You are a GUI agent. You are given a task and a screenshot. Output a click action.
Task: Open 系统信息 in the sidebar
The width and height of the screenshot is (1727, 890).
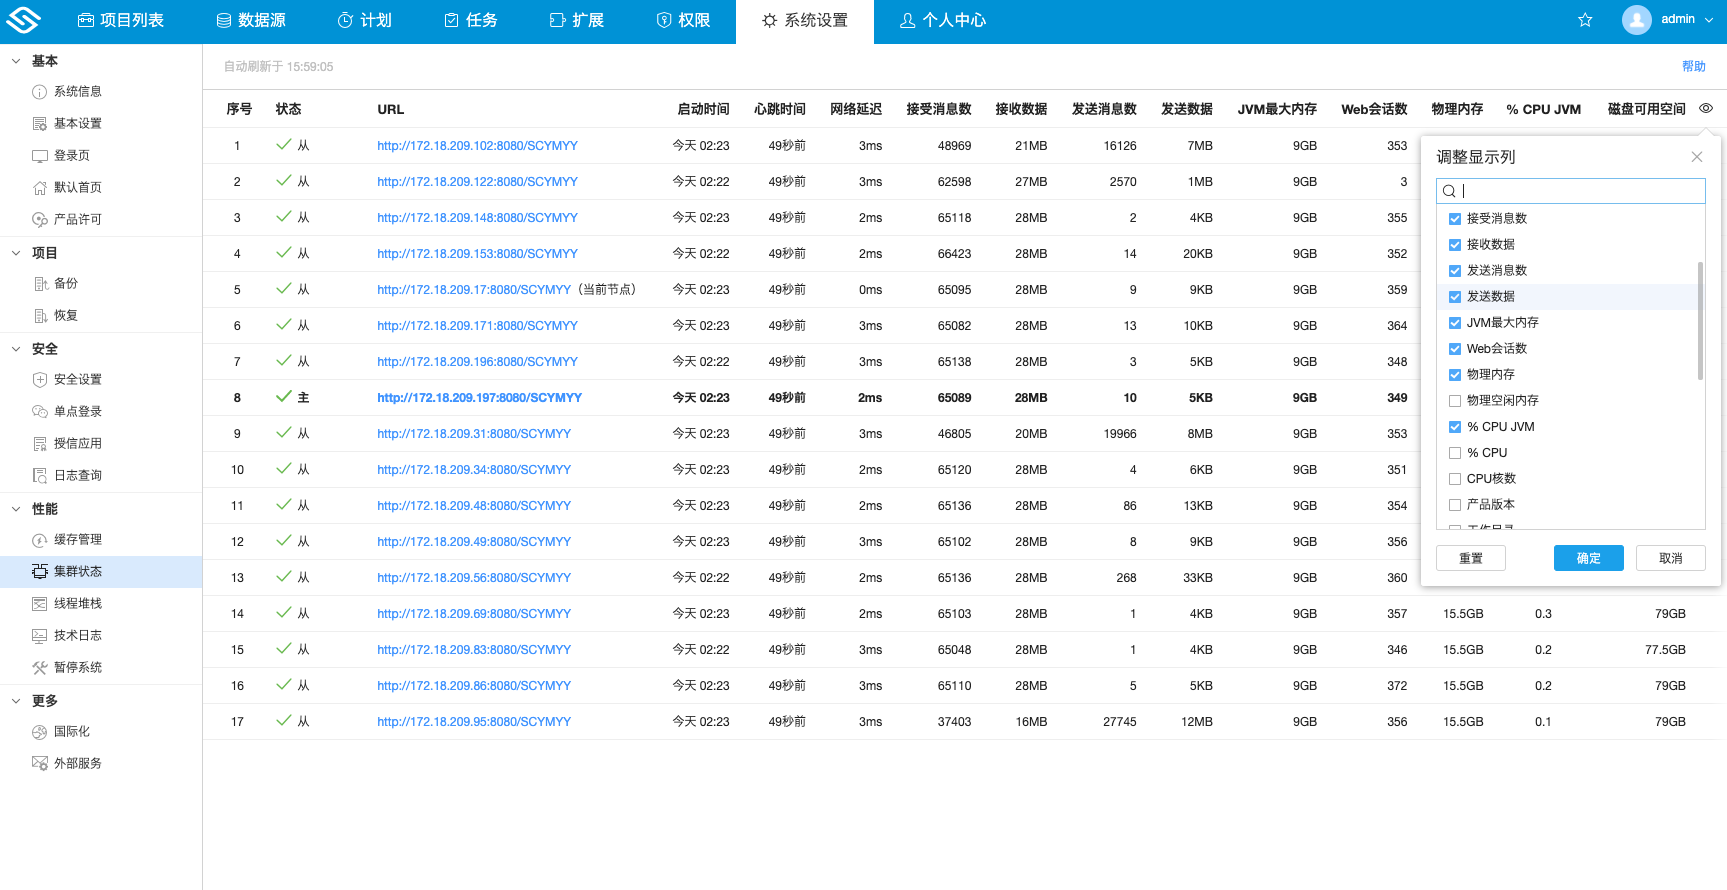(x=77, y=92)
